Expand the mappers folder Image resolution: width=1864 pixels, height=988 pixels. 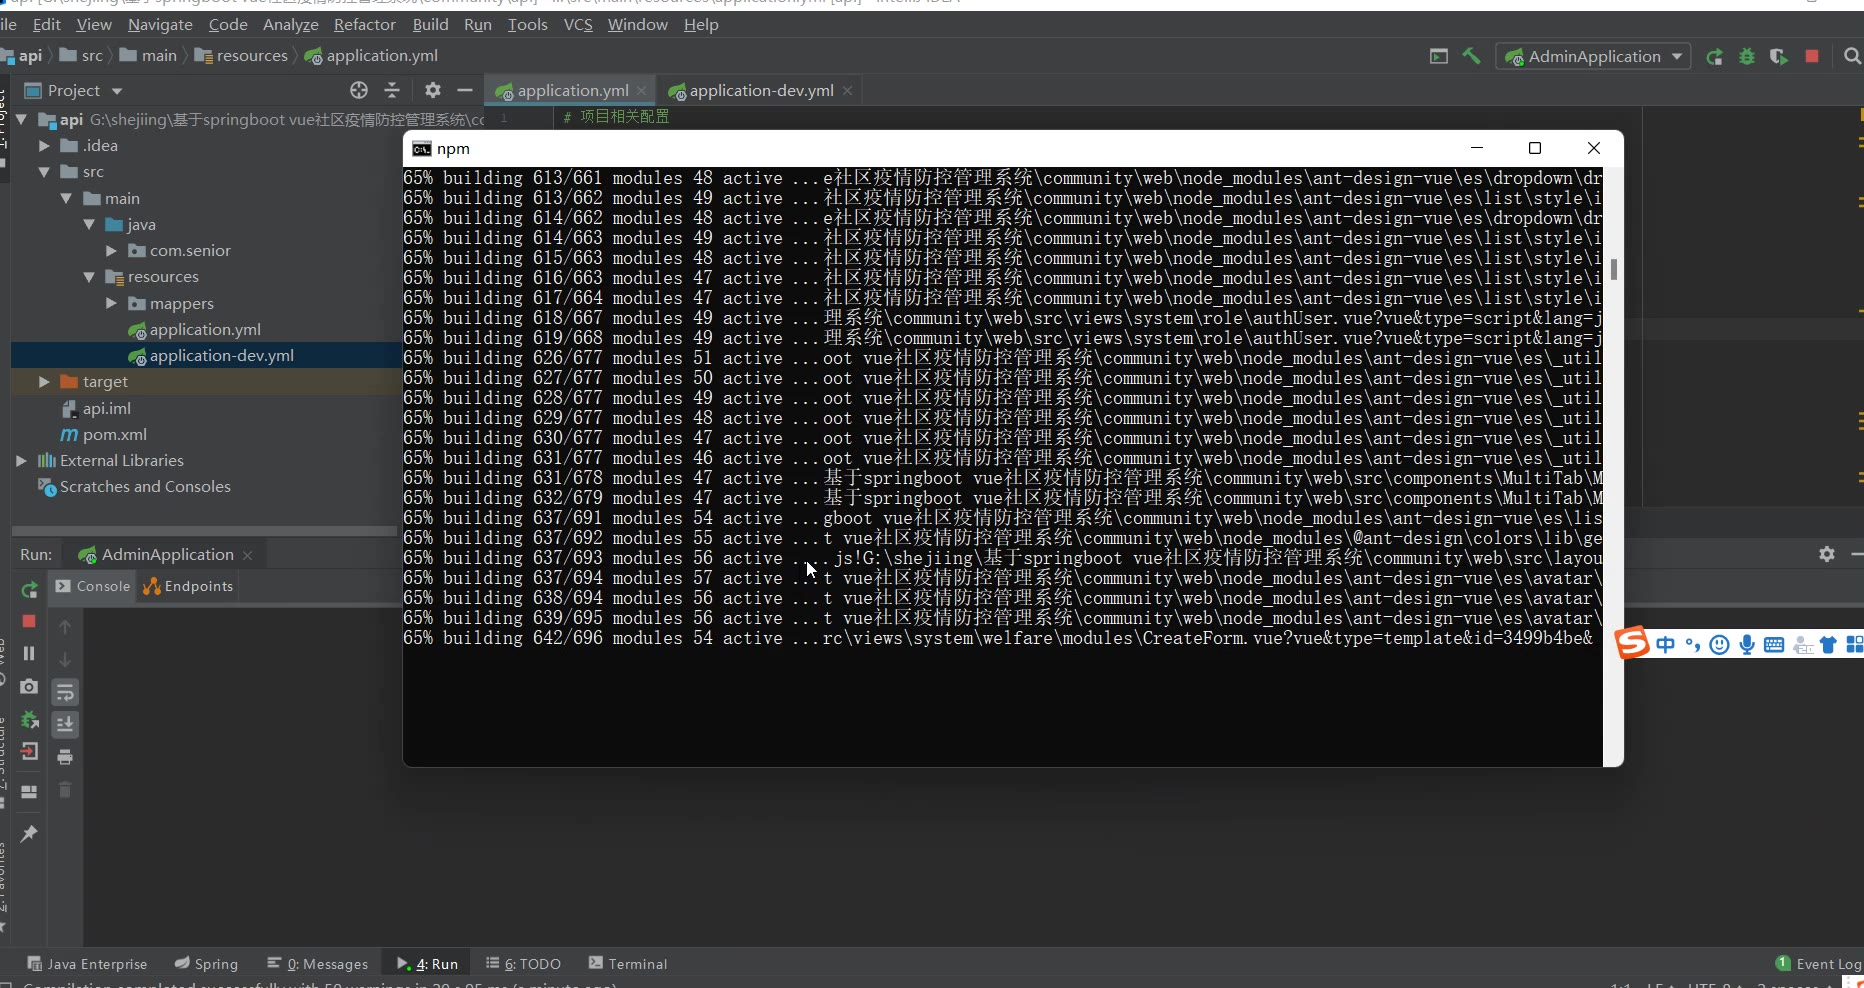111,303
